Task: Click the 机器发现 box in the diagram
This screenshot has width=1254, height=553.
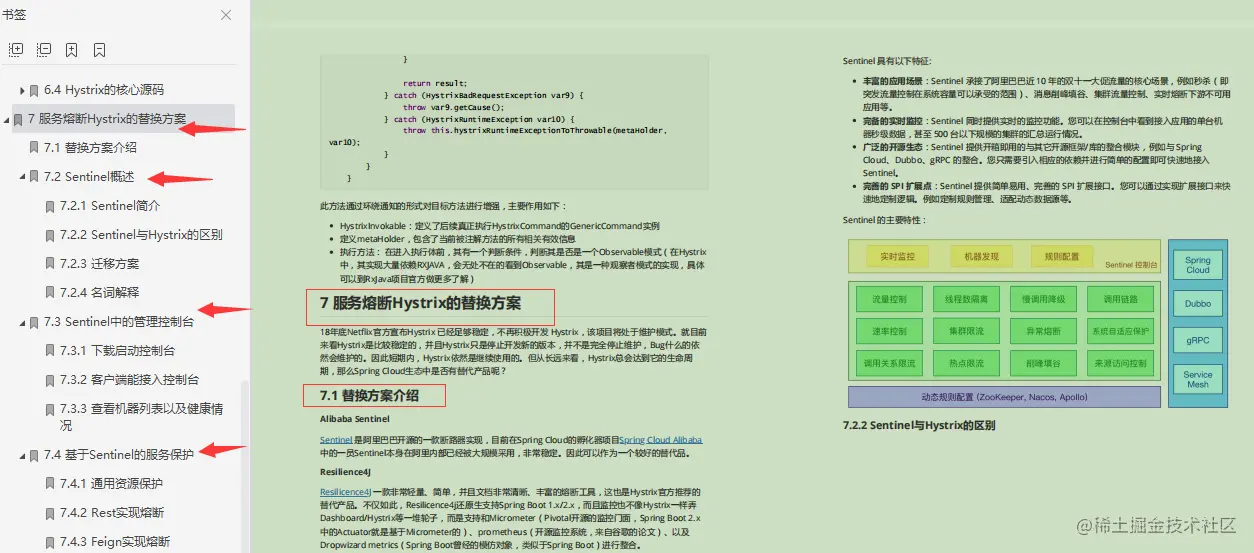Action: coord(981,257)
